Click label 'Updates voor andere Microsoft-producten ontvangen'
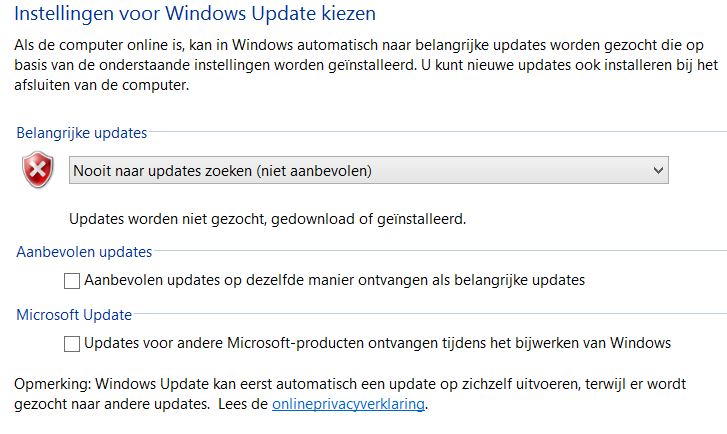This screenshot has height=434, width=727. 378,344
